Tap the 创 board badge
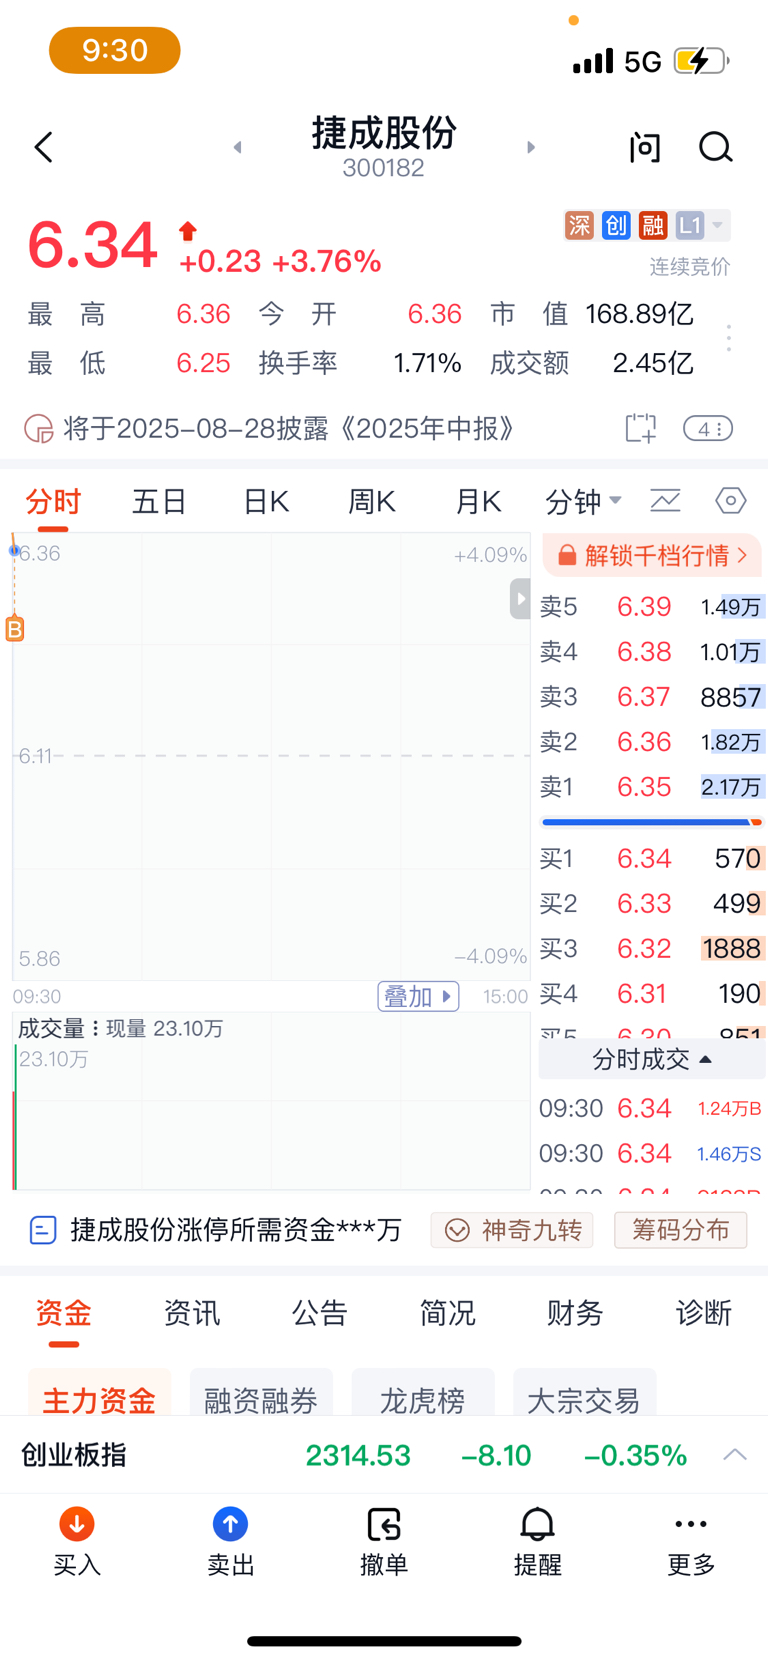Viewport: 768px width, 1663px height. pos(616,225)
